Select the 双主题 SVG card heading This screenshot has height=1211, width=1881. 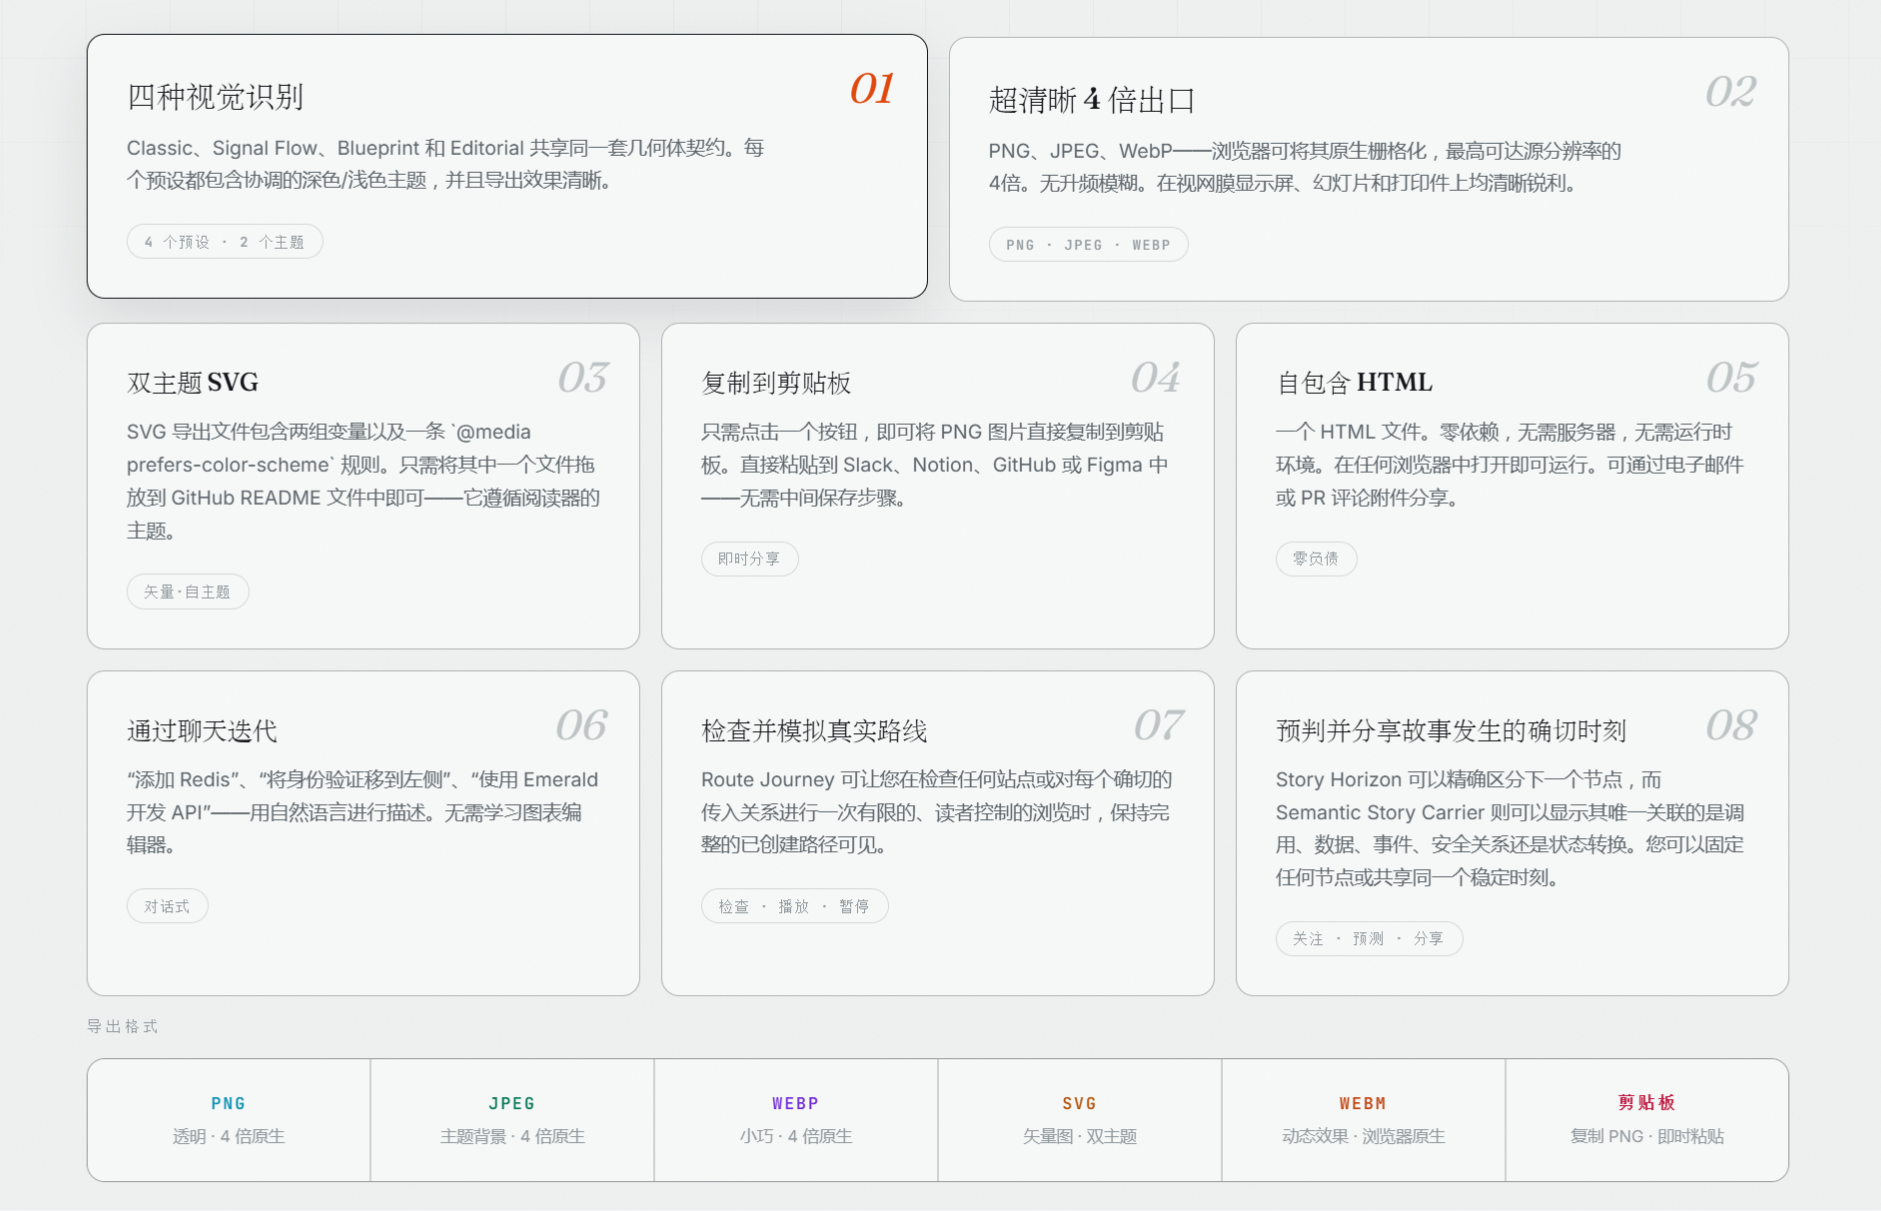point(193,383)
